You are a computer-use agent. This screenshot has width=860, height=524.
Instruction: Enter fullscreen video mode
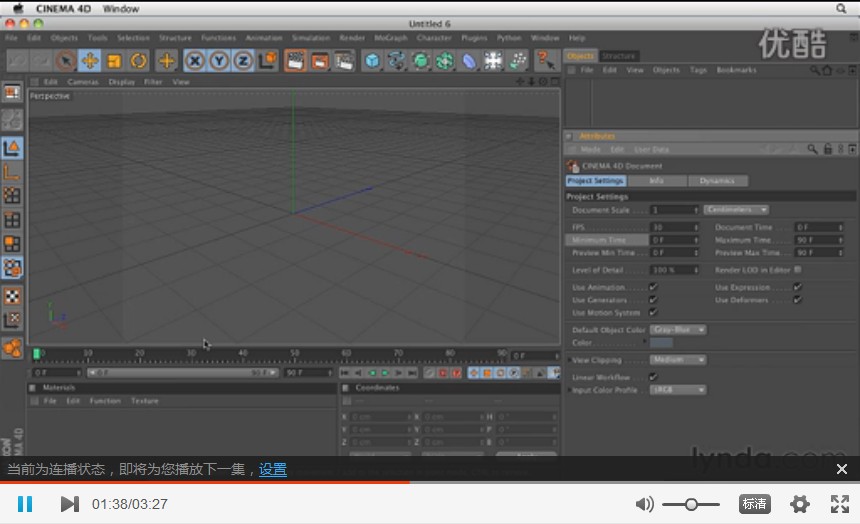pyautogui.click(x=840, y=504)
